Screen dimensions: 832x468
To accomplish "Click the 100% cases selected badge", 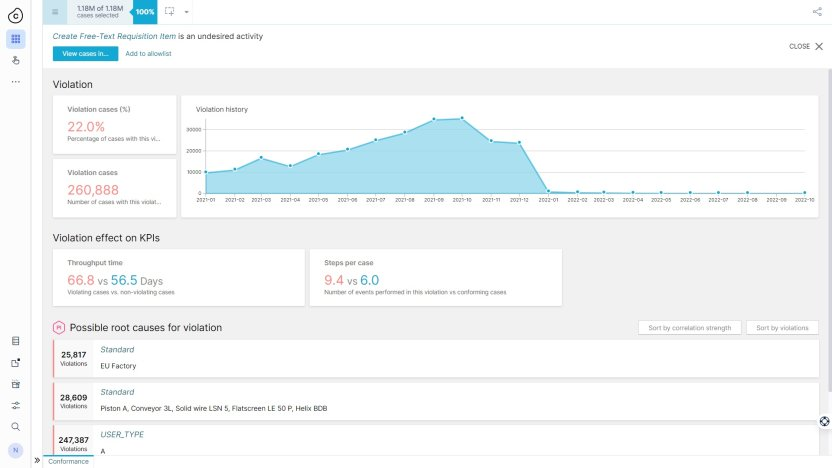I will (x=144, y=12).
